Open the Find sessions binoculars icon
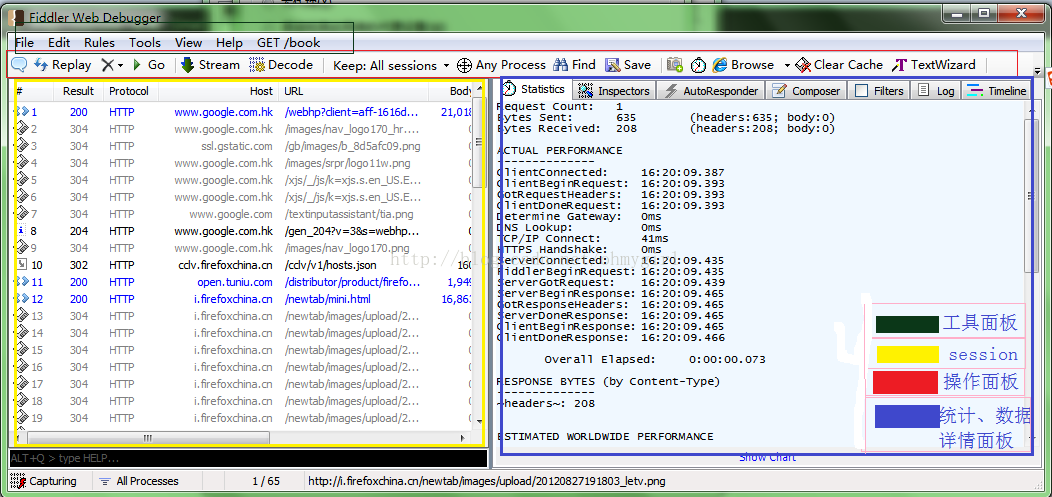This screenshot has width=1052, height=497. (561, 65)
